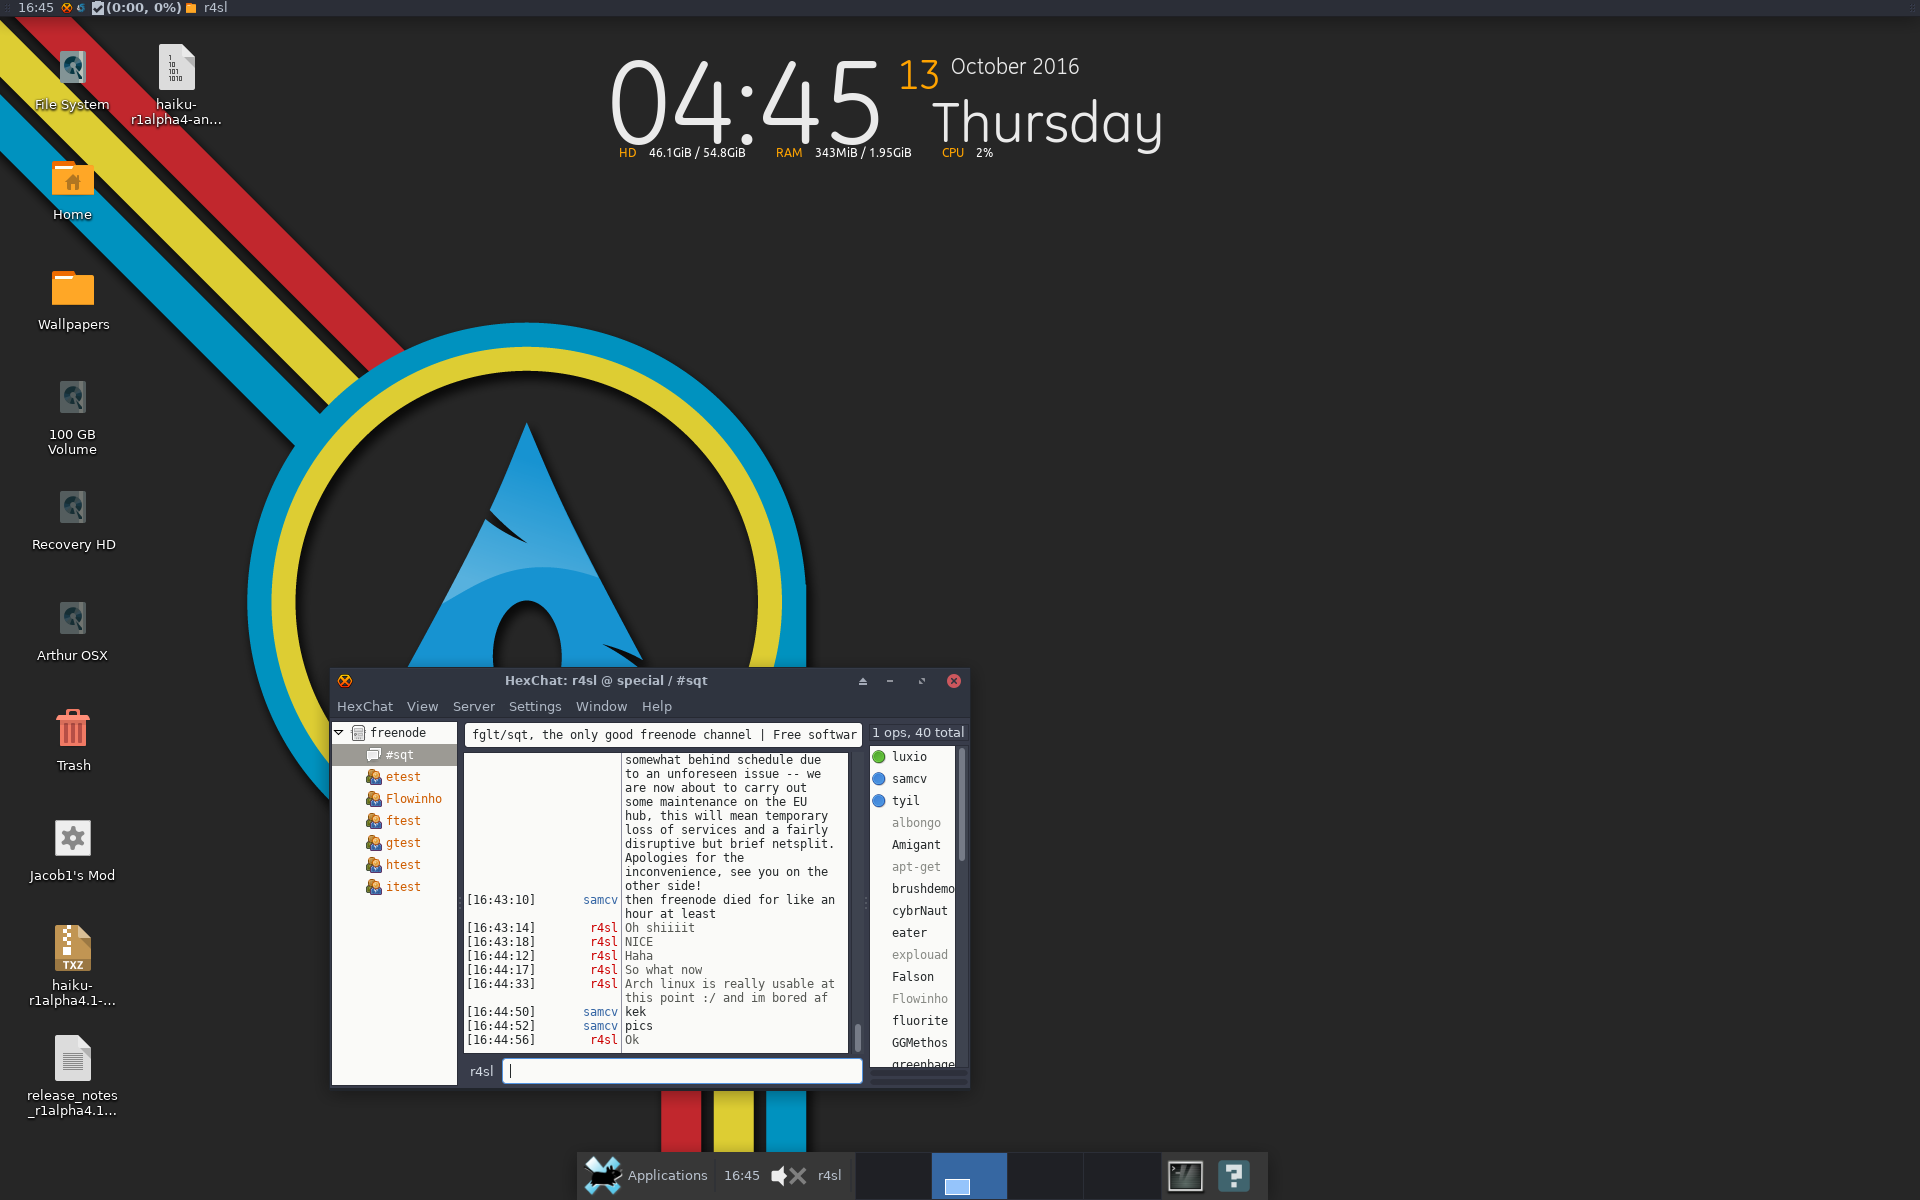The height and width of the screenshot is (1200, 1920).
Task: Open the Home folder icon on desktop
Action: (72, 179)
